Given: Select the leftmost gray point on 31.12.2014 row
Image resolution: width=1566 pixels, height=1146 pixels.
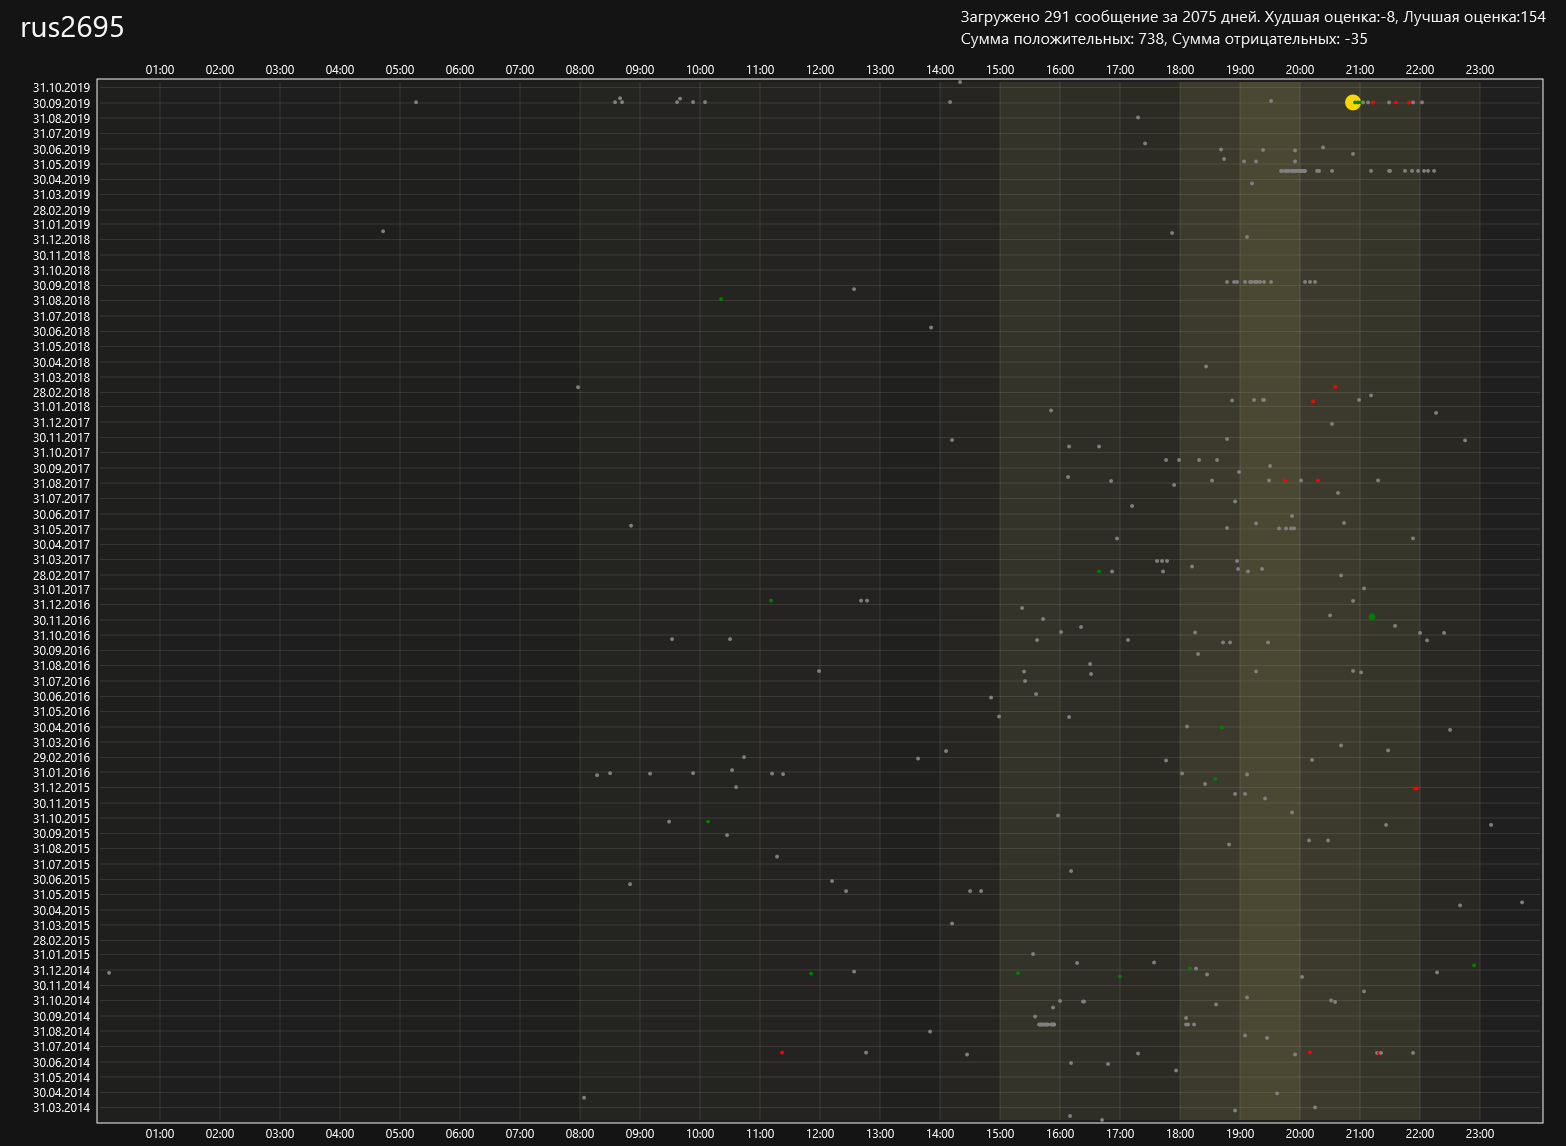Looking at the screenshot, I should (109, 973).
